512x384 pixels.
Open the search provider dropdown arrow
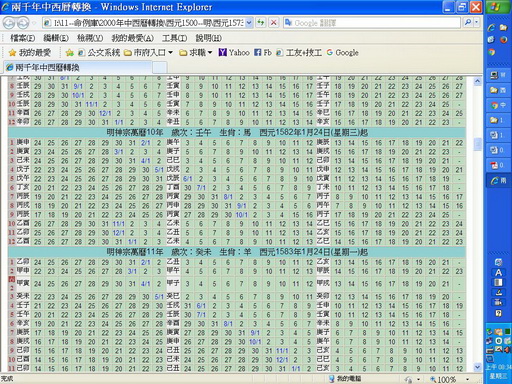pos(477,23)
